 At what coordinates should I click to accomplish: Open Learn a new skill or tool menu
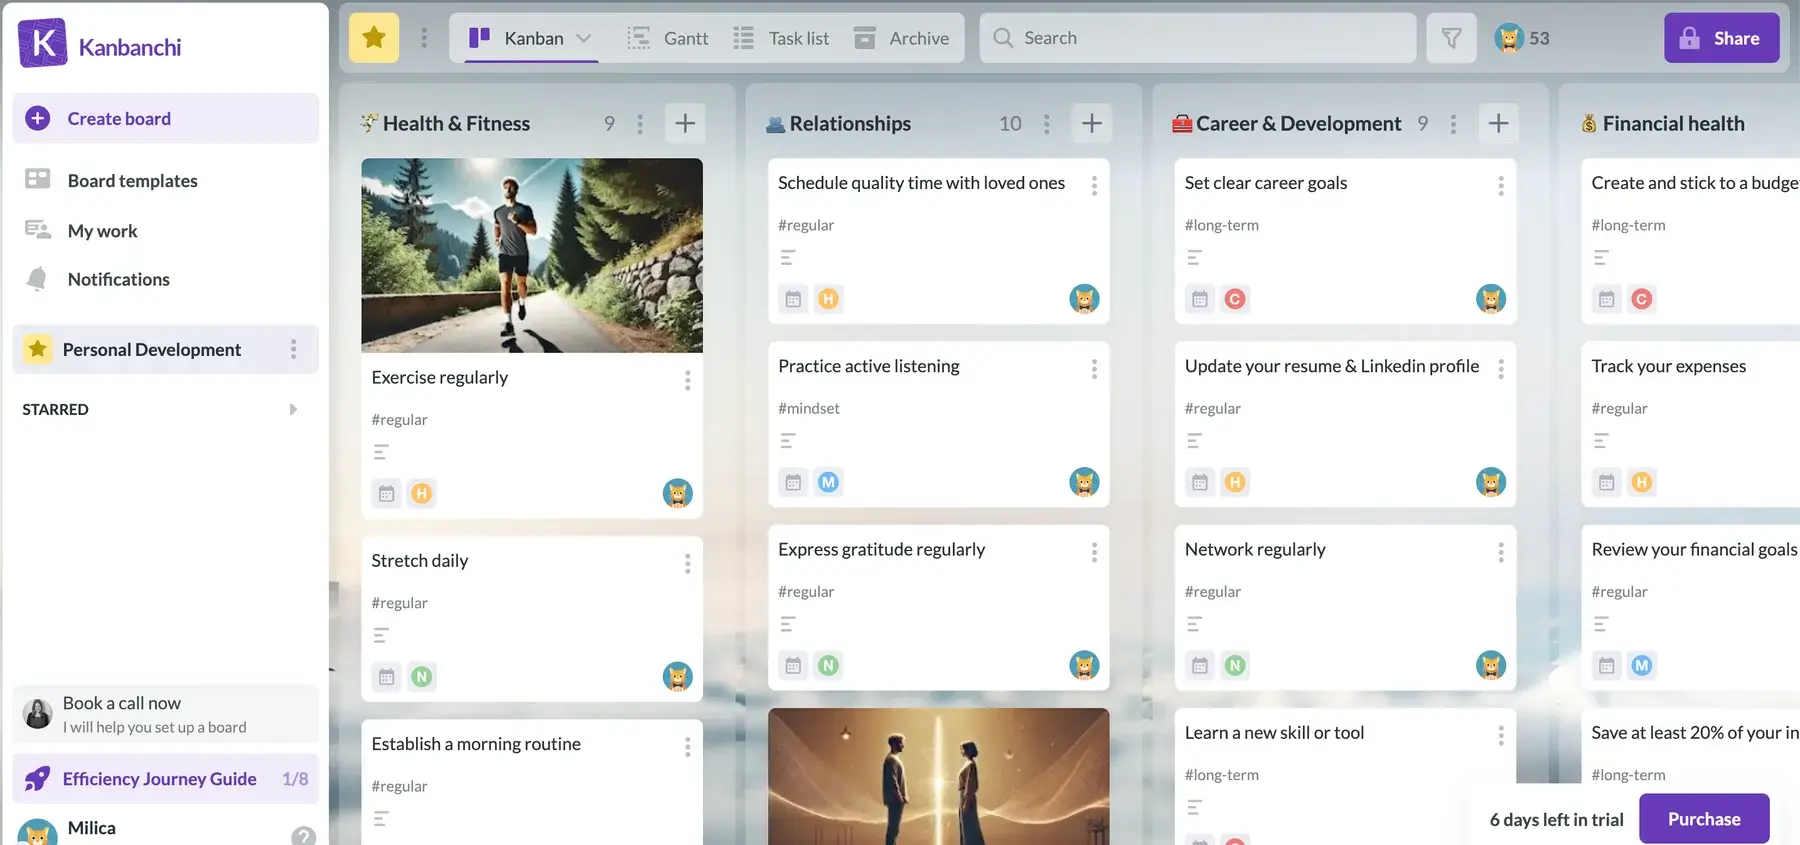pyautogui.click(x=1500, y=735)
